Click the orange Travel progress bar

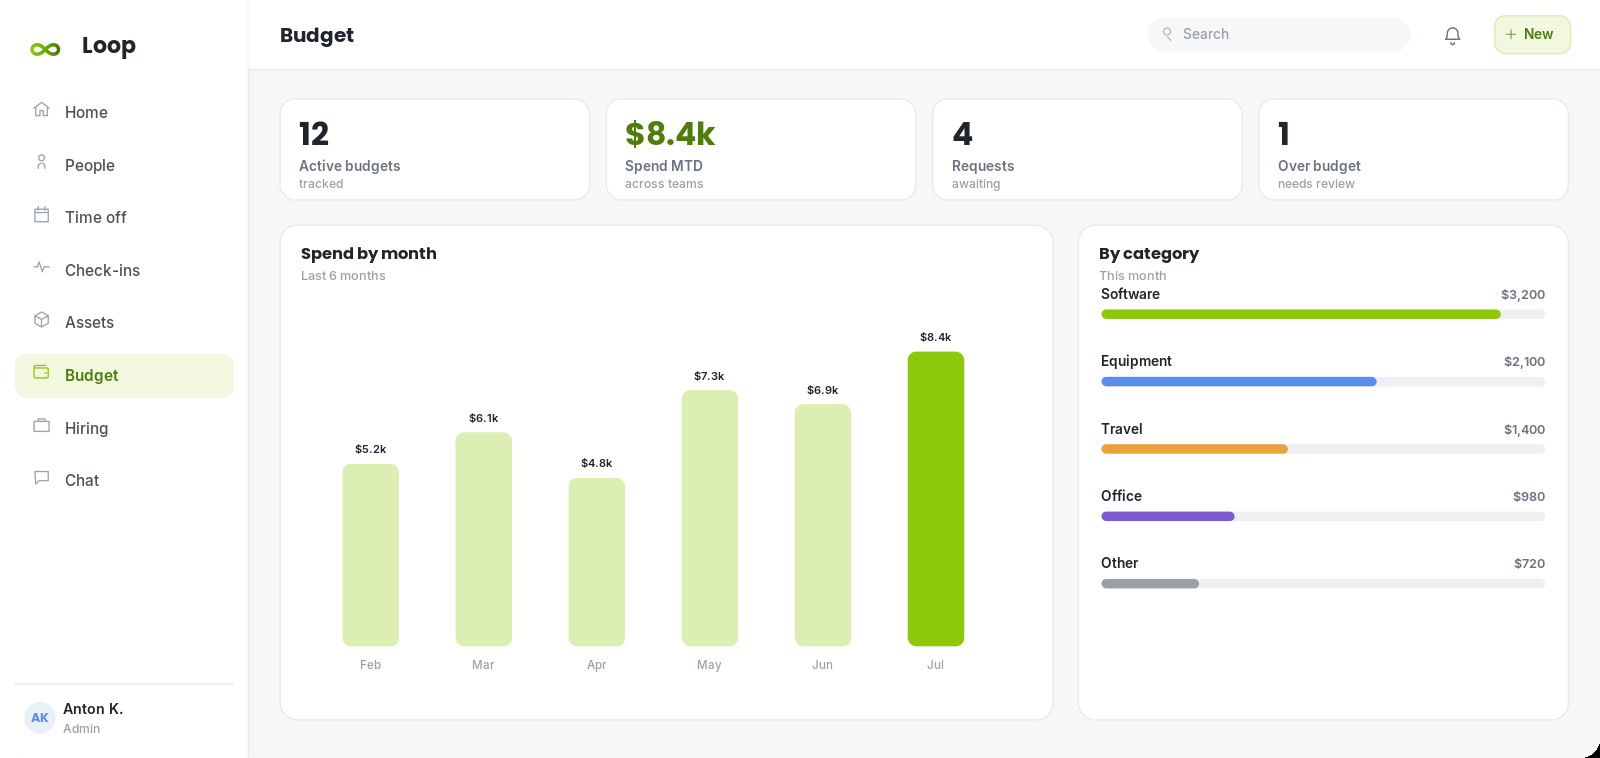point(1194,449)
